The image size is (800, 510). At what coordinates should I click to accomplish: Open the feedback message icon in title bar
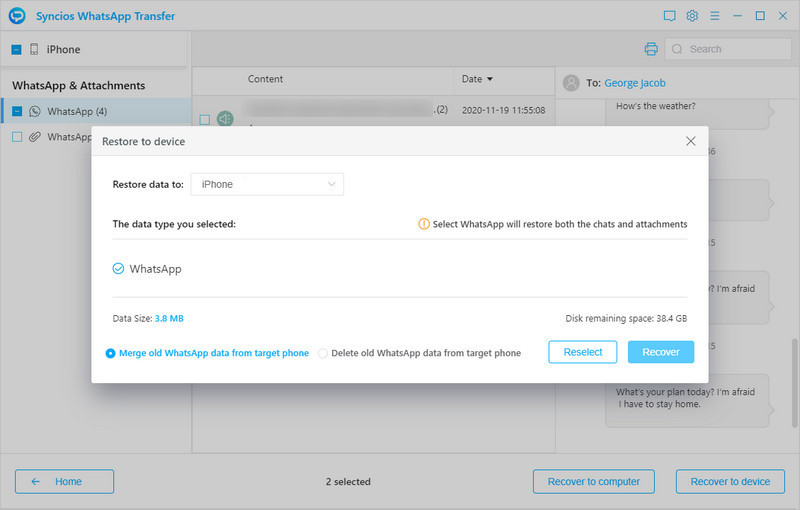click(669, 16)
